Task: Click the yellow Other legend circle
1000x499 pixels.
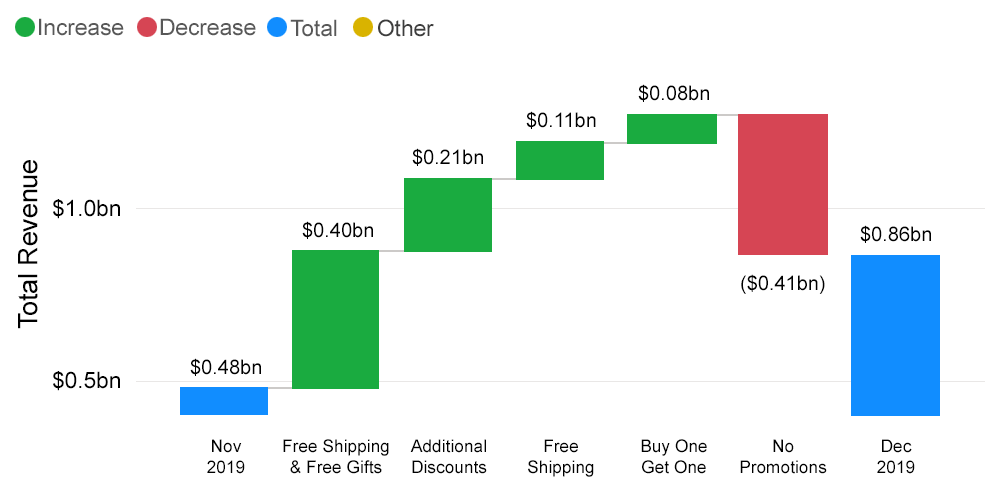Action: pyautogui.click(x=365, y=28)
